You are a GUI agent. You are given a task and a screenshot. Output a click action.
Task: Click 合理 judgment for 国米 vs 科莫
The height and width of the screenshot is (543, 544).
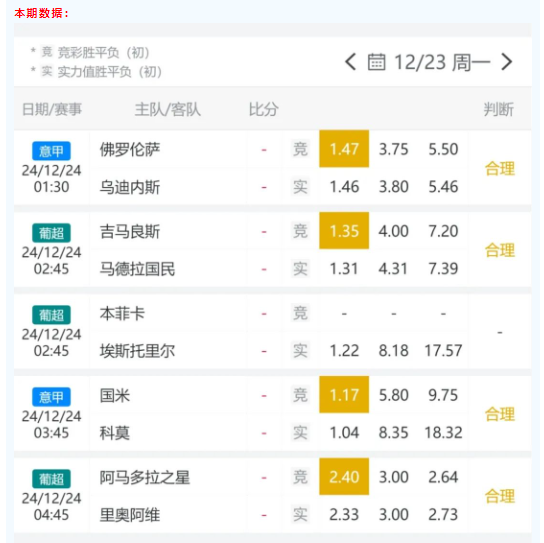point(500,414)
